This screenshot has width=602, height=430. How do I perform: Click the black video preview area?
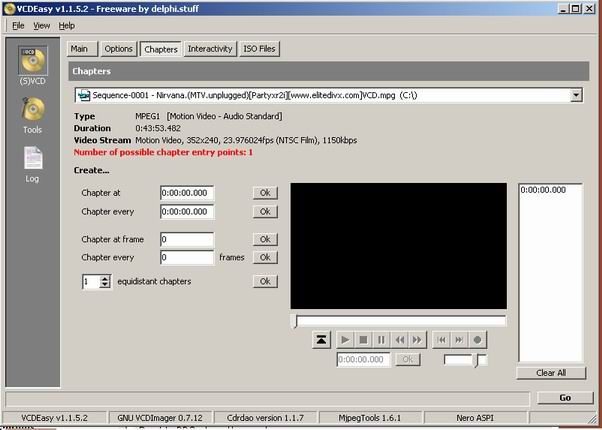coord(399,246)
